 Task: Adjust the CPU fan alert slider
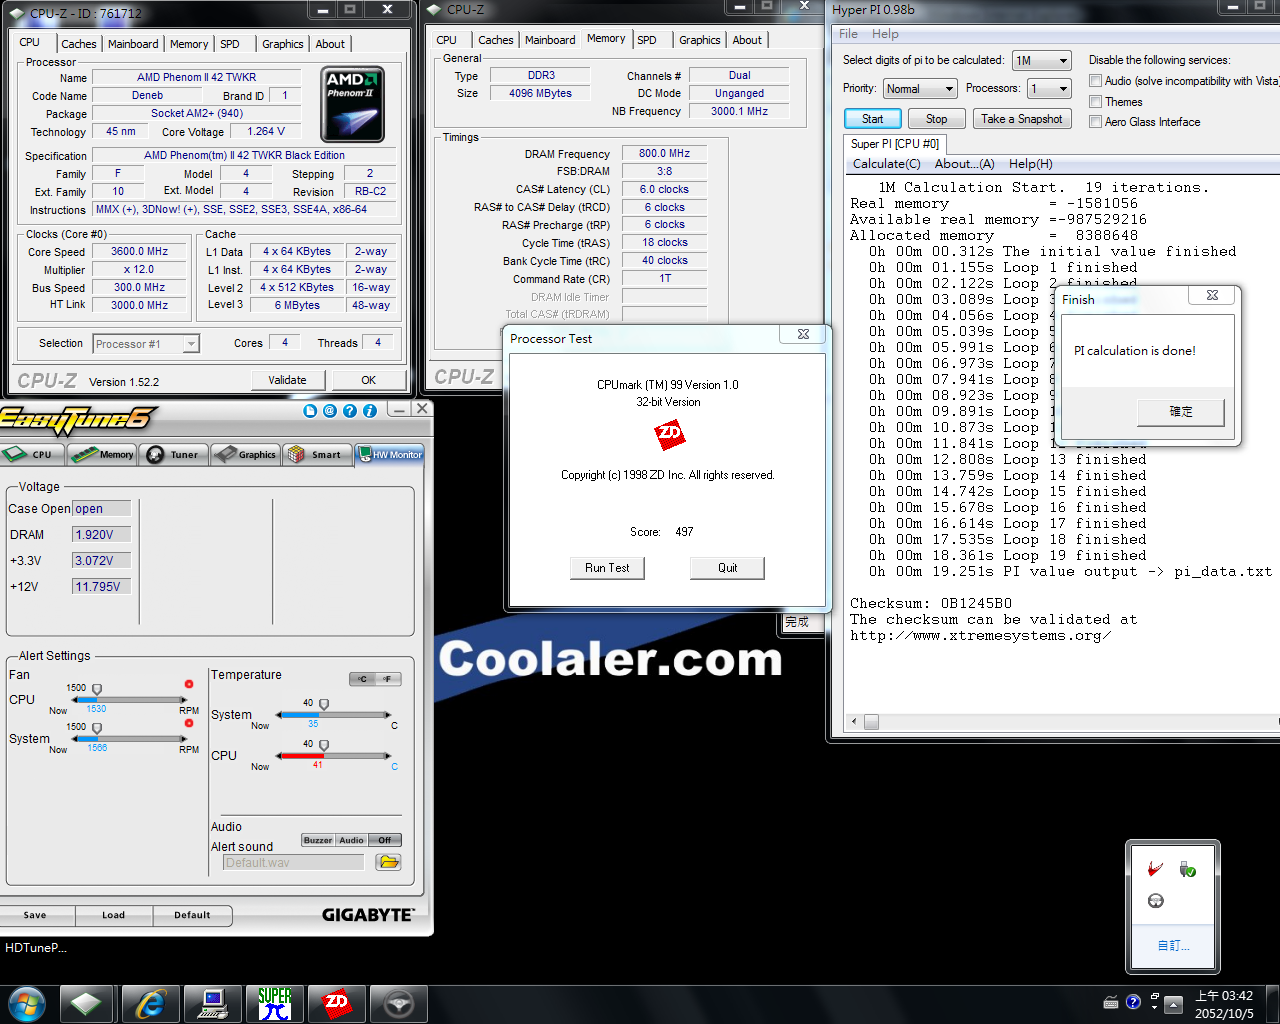pos(97,688)
